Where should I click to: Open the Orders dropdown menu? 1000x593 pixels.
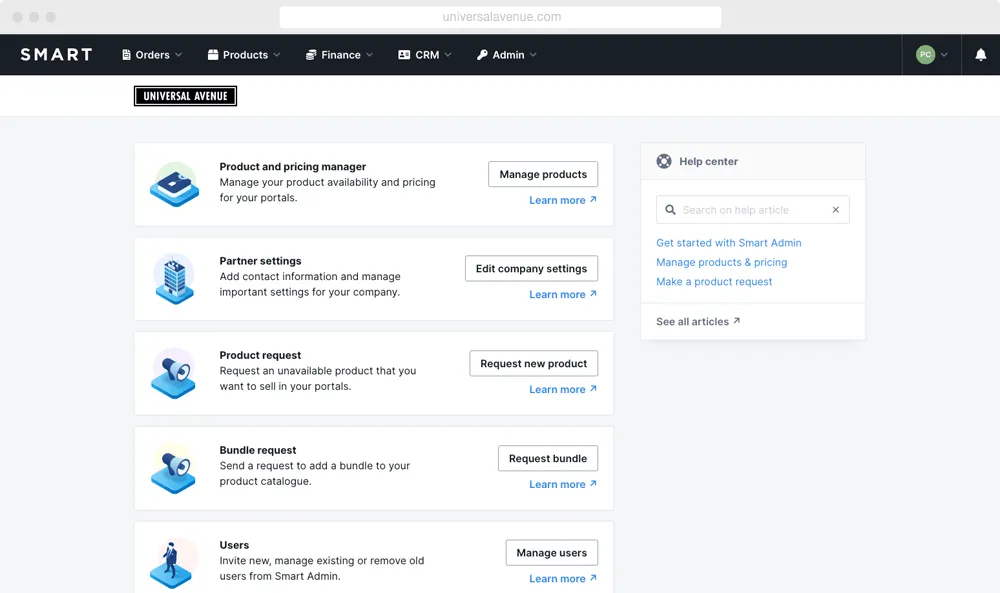[x=152, y=55]
